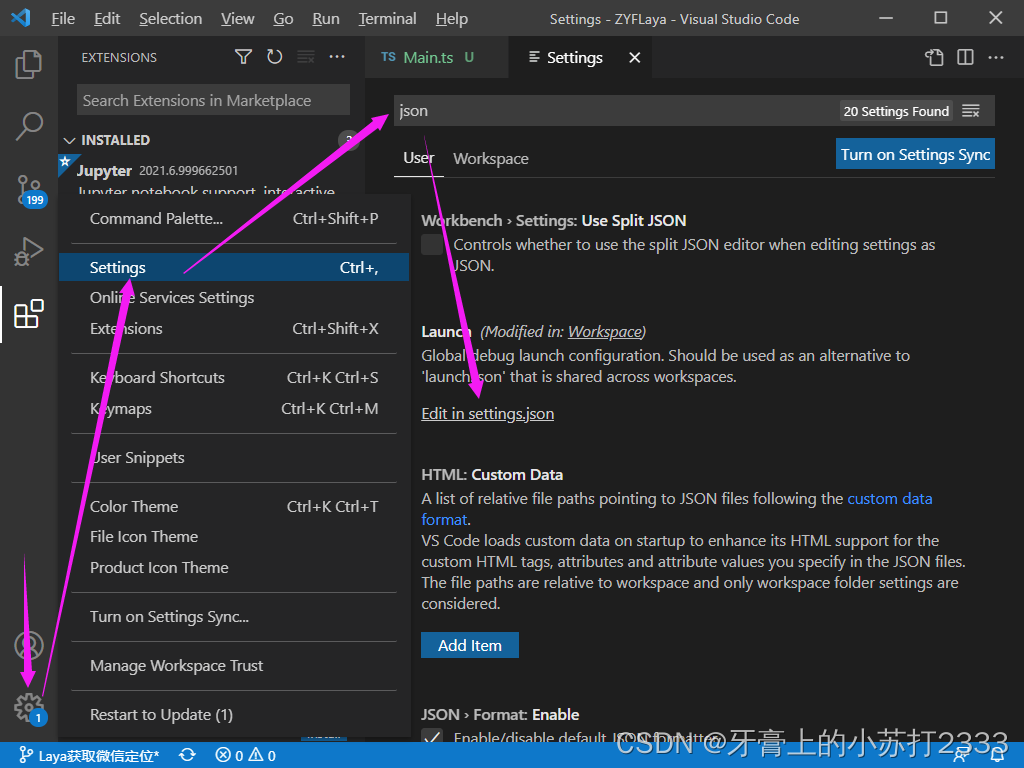
Task: Filter extensions using the funnel icon
Action: click(244, 57)
